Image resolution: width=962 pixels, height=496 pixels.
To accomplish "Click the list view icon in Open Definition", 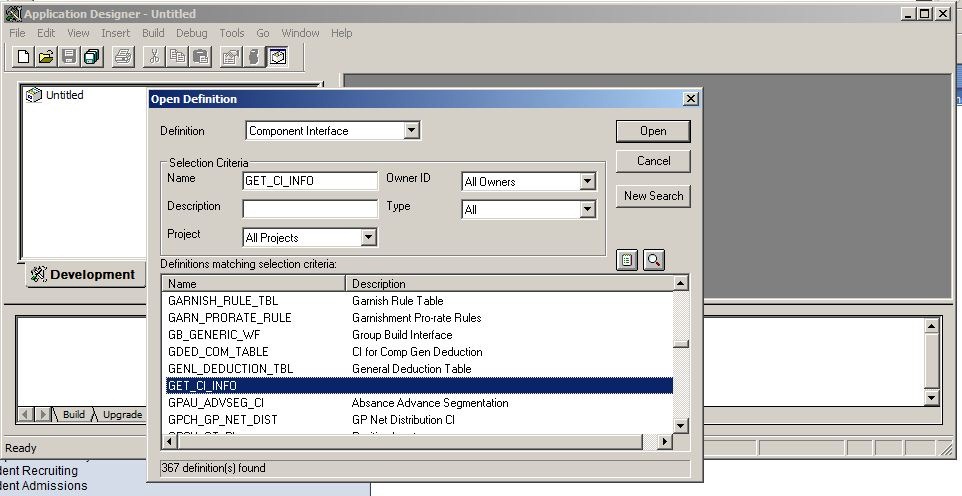I will coord(626,260).
